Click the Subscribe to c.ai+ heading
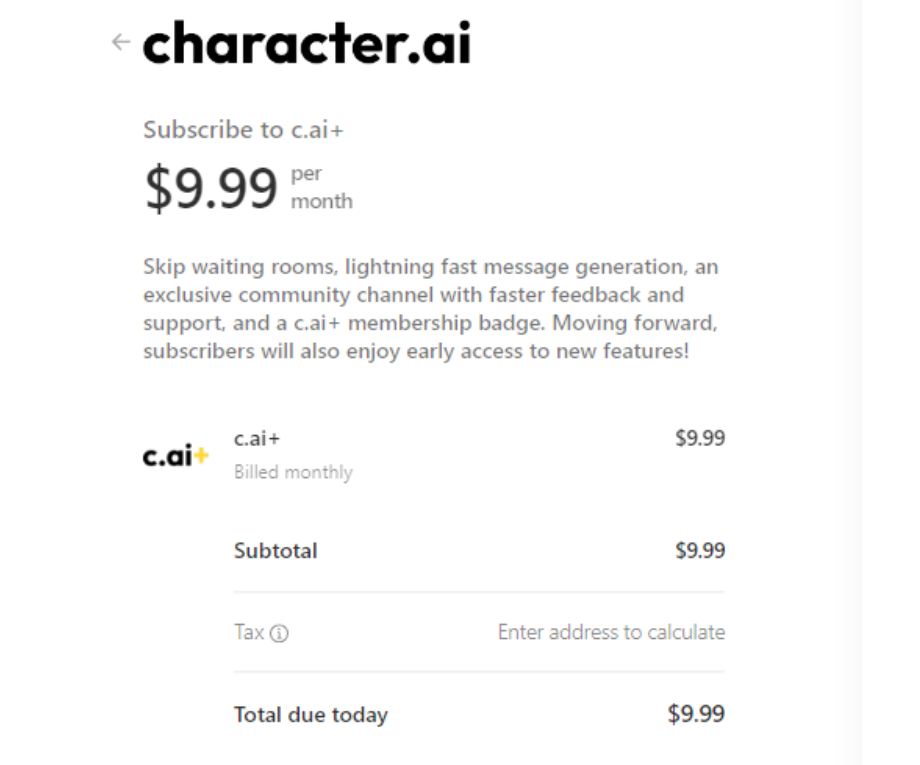920x765 pixels. click(243, 130)
